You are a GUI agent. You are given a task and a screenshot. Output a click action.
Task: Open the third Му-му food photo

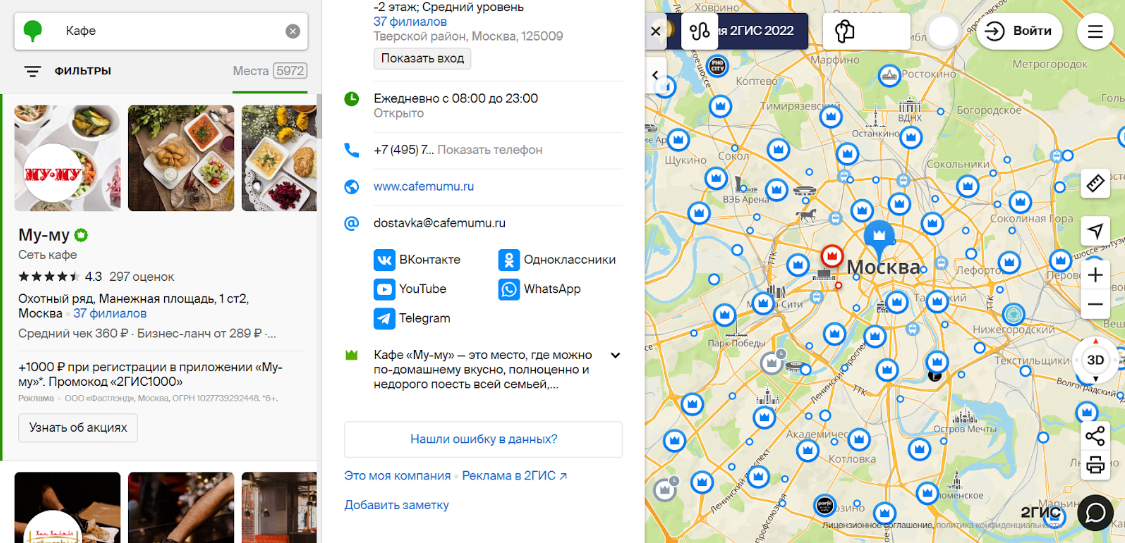[279, 158]
